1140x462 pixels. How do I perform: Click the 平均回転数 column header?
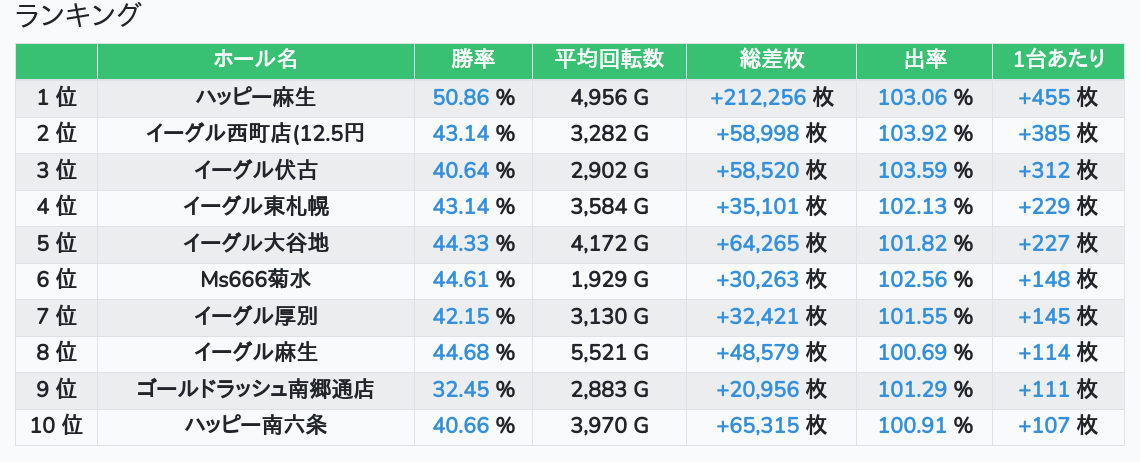tap(609, 60)
